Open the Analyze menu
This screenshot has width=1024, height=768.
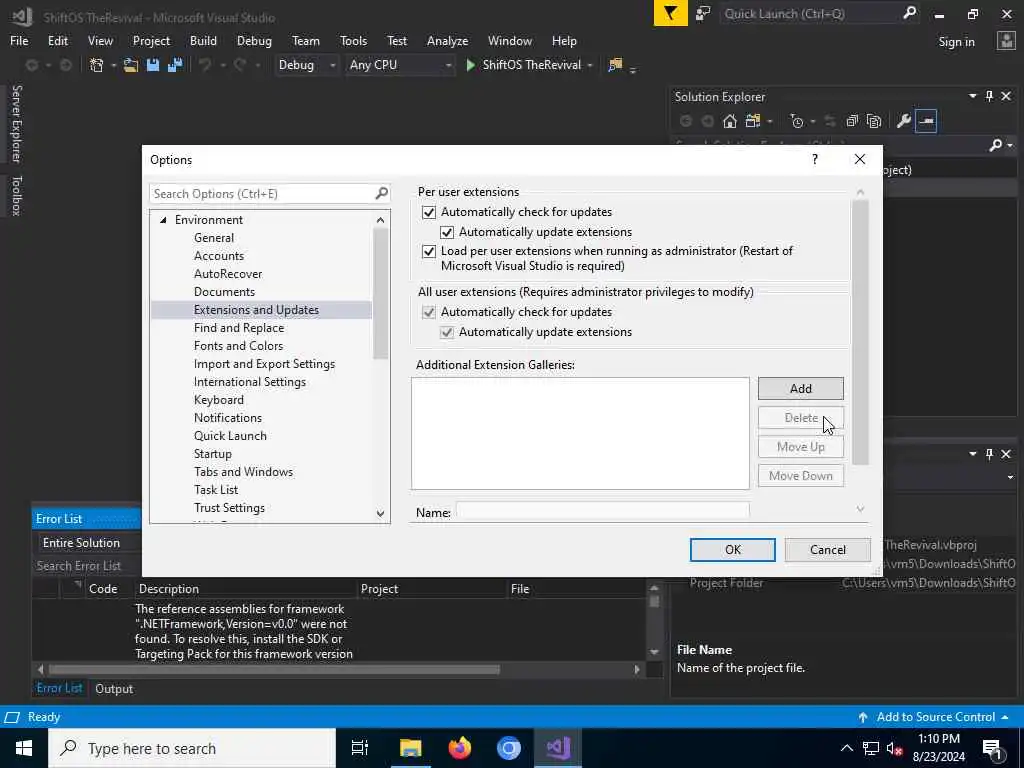pyautogui.click(x=447, y=40)
